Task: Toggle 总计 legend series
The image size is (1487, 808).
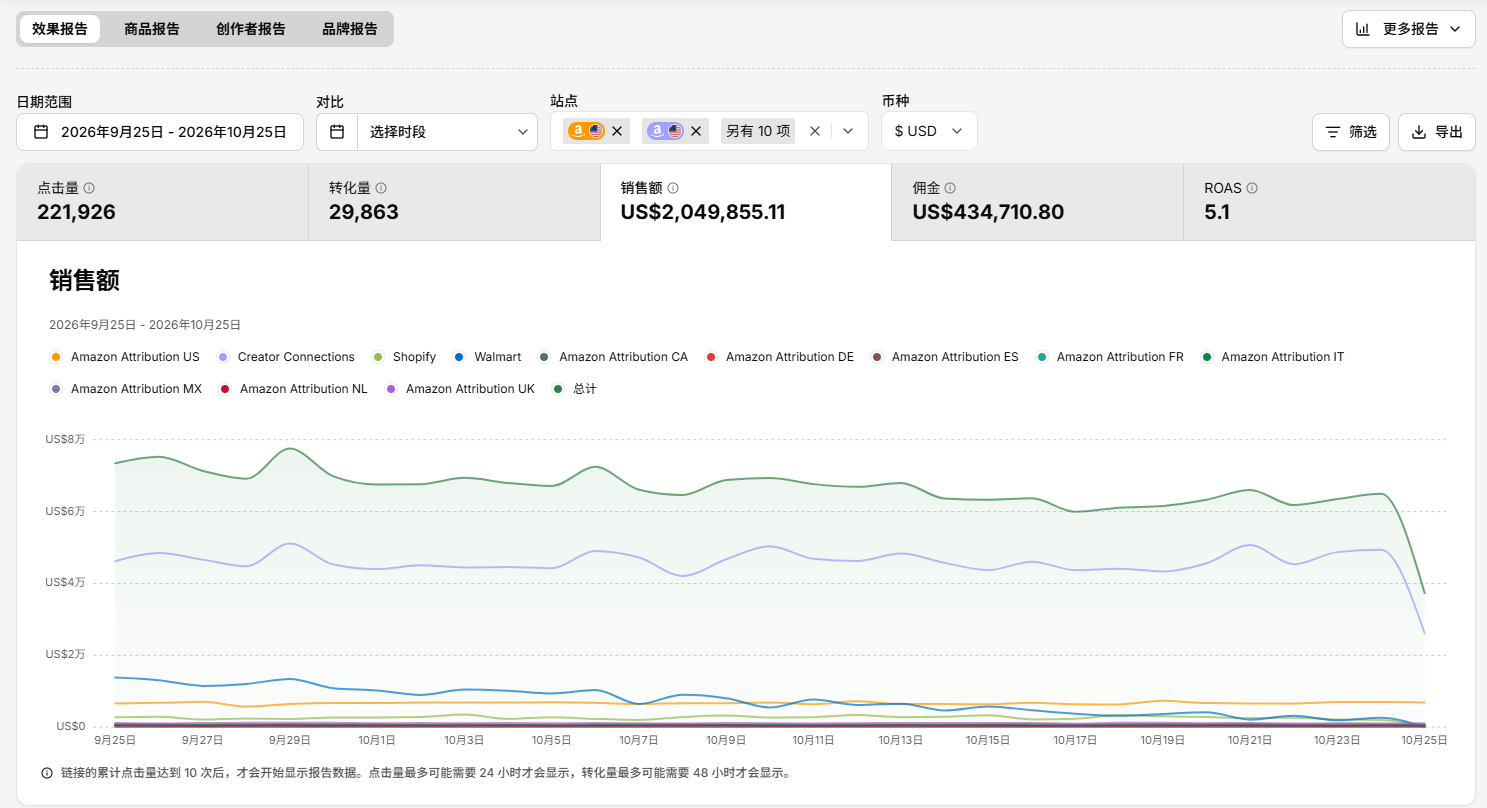Action: [x=575, y=389]
